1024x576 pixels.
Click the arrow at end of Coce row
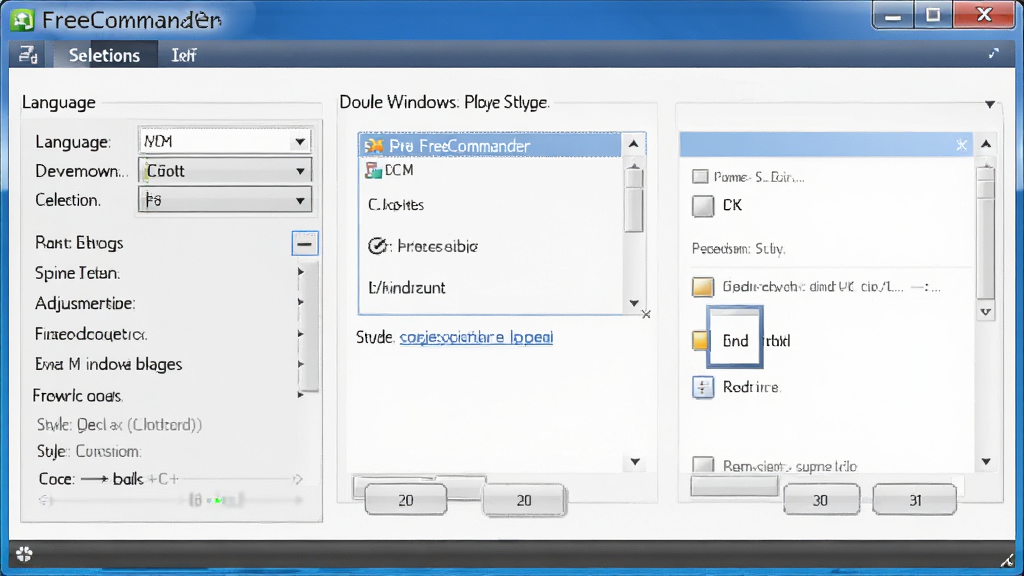click(298, 479)
